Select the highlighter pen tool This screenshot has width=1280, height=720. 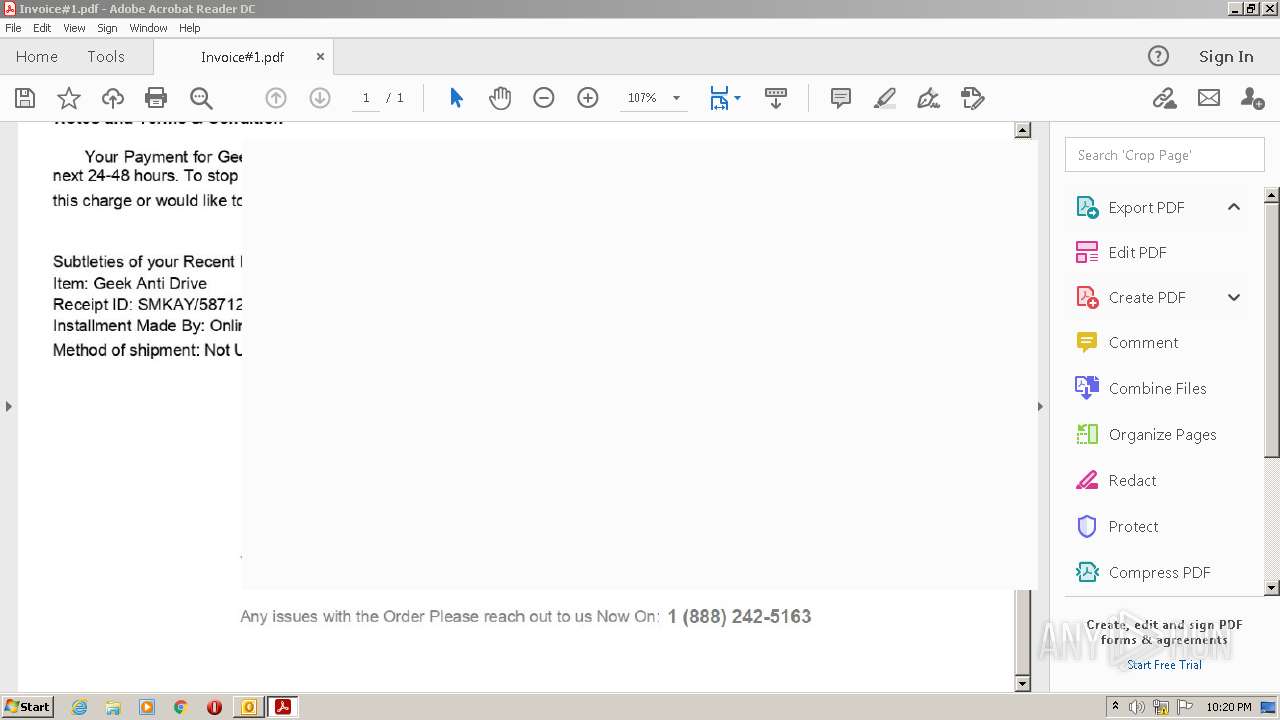(885, 98)
